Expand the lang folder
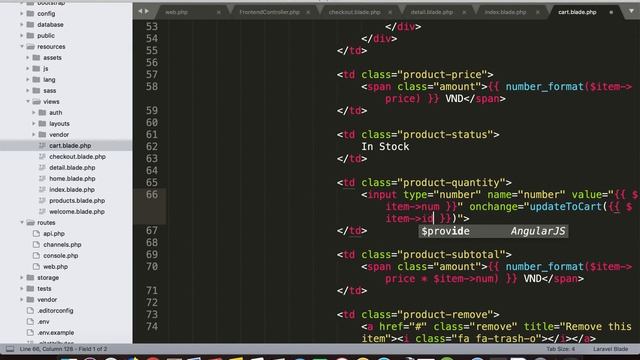This screenshot has height=360, width=640. coord(28,80)
